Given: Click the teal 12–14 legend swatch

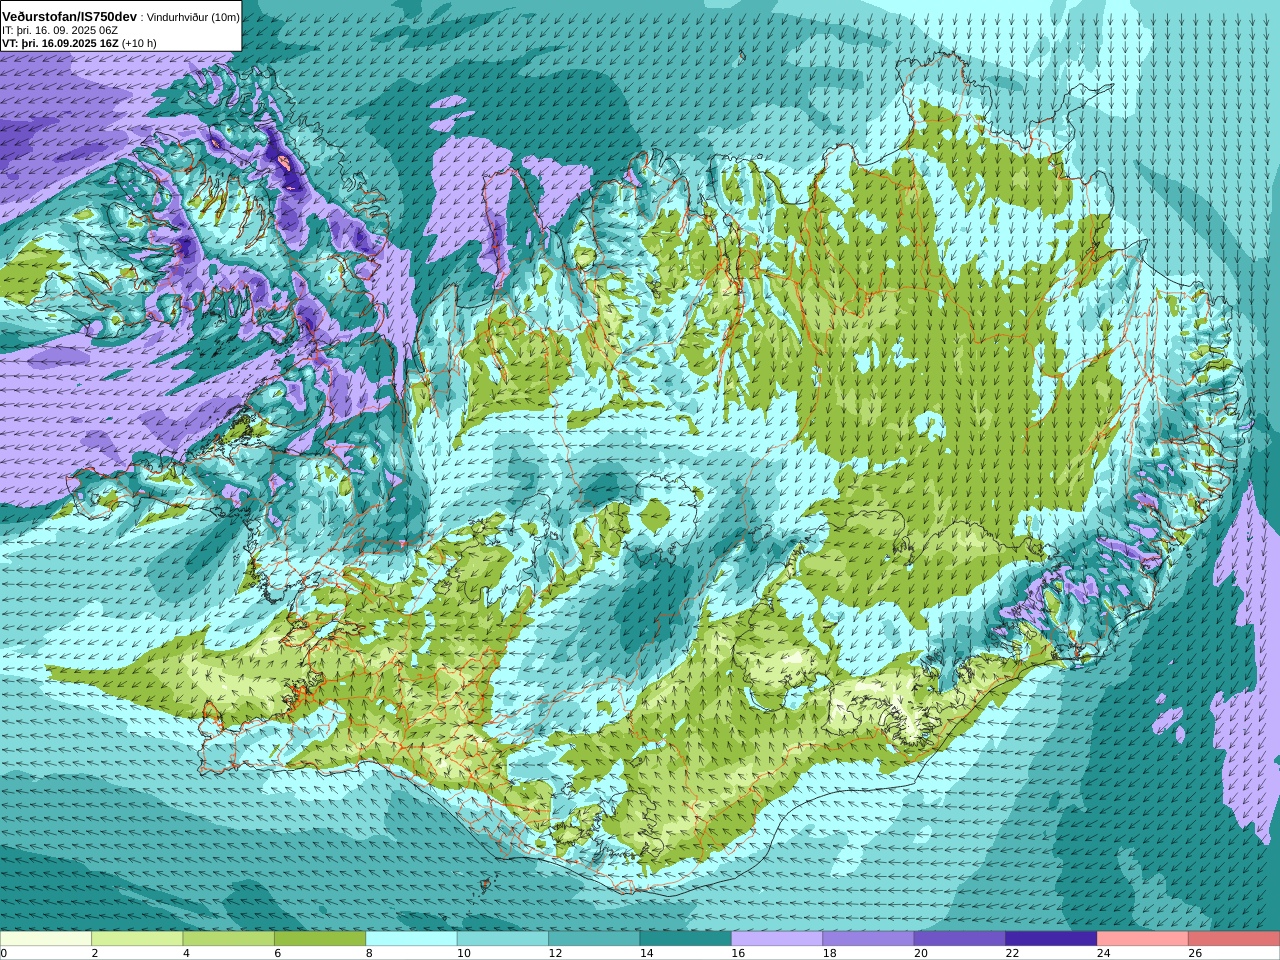Looking at the screenshot, I should tap(594, 939).
